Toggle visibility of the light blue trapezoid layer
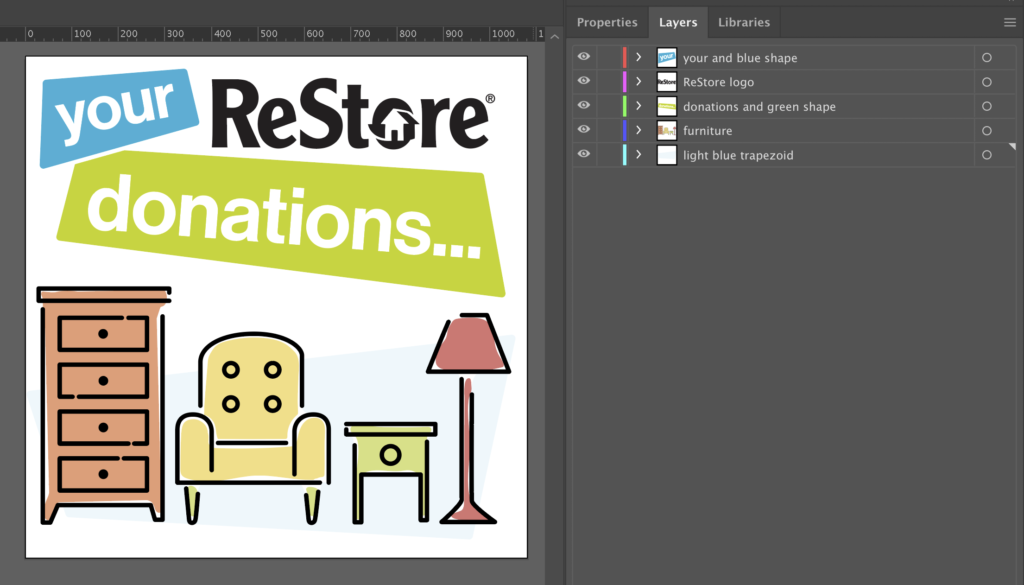Viewport: 1024px width, 585px height. coord(583,154)
